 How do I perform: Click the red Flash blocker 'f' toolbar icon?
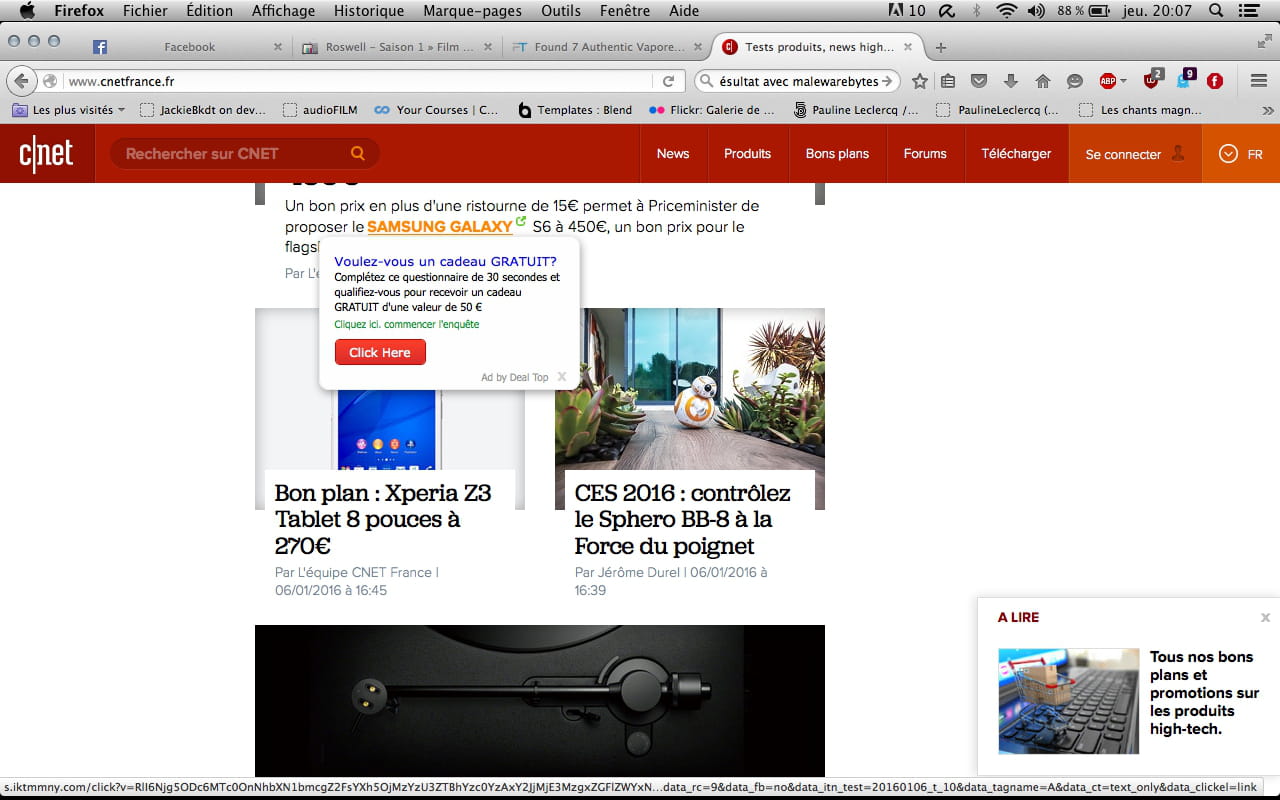[1215, 81]
